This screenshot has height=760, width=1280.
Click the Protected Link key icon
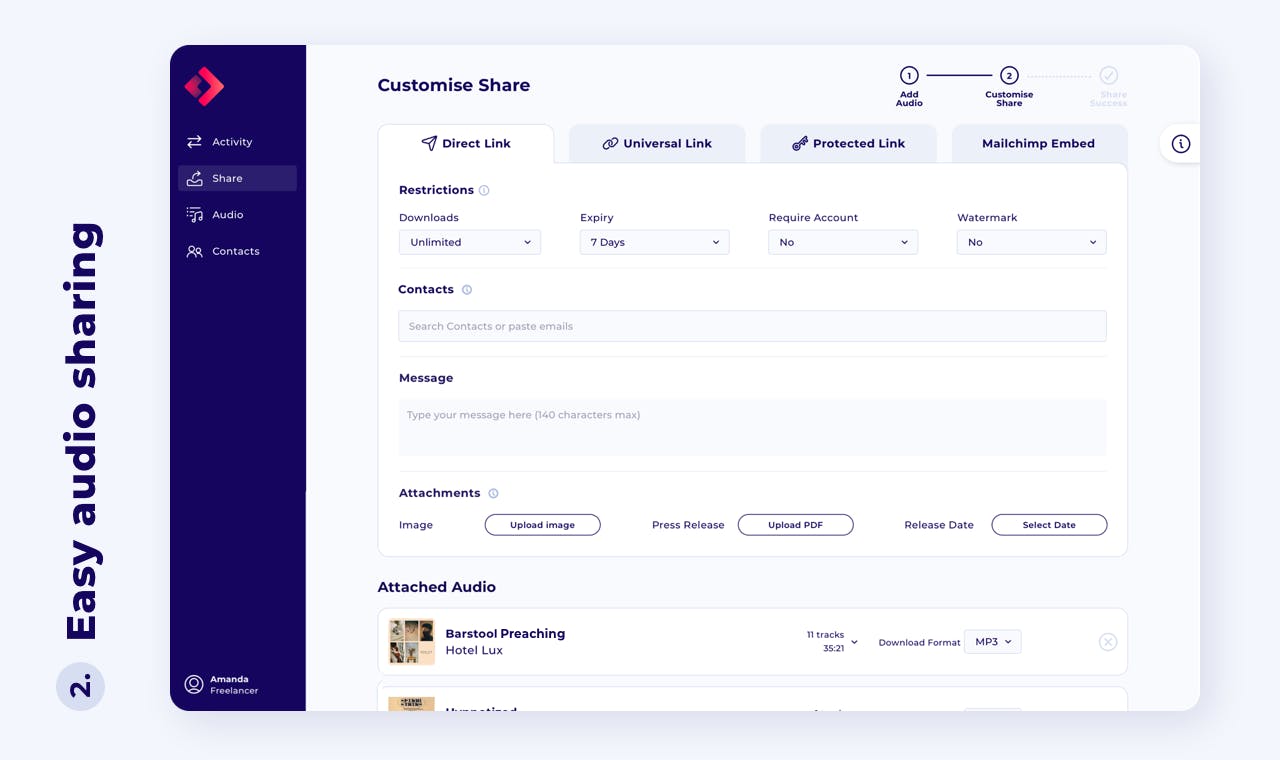click(x=800, y=144)
